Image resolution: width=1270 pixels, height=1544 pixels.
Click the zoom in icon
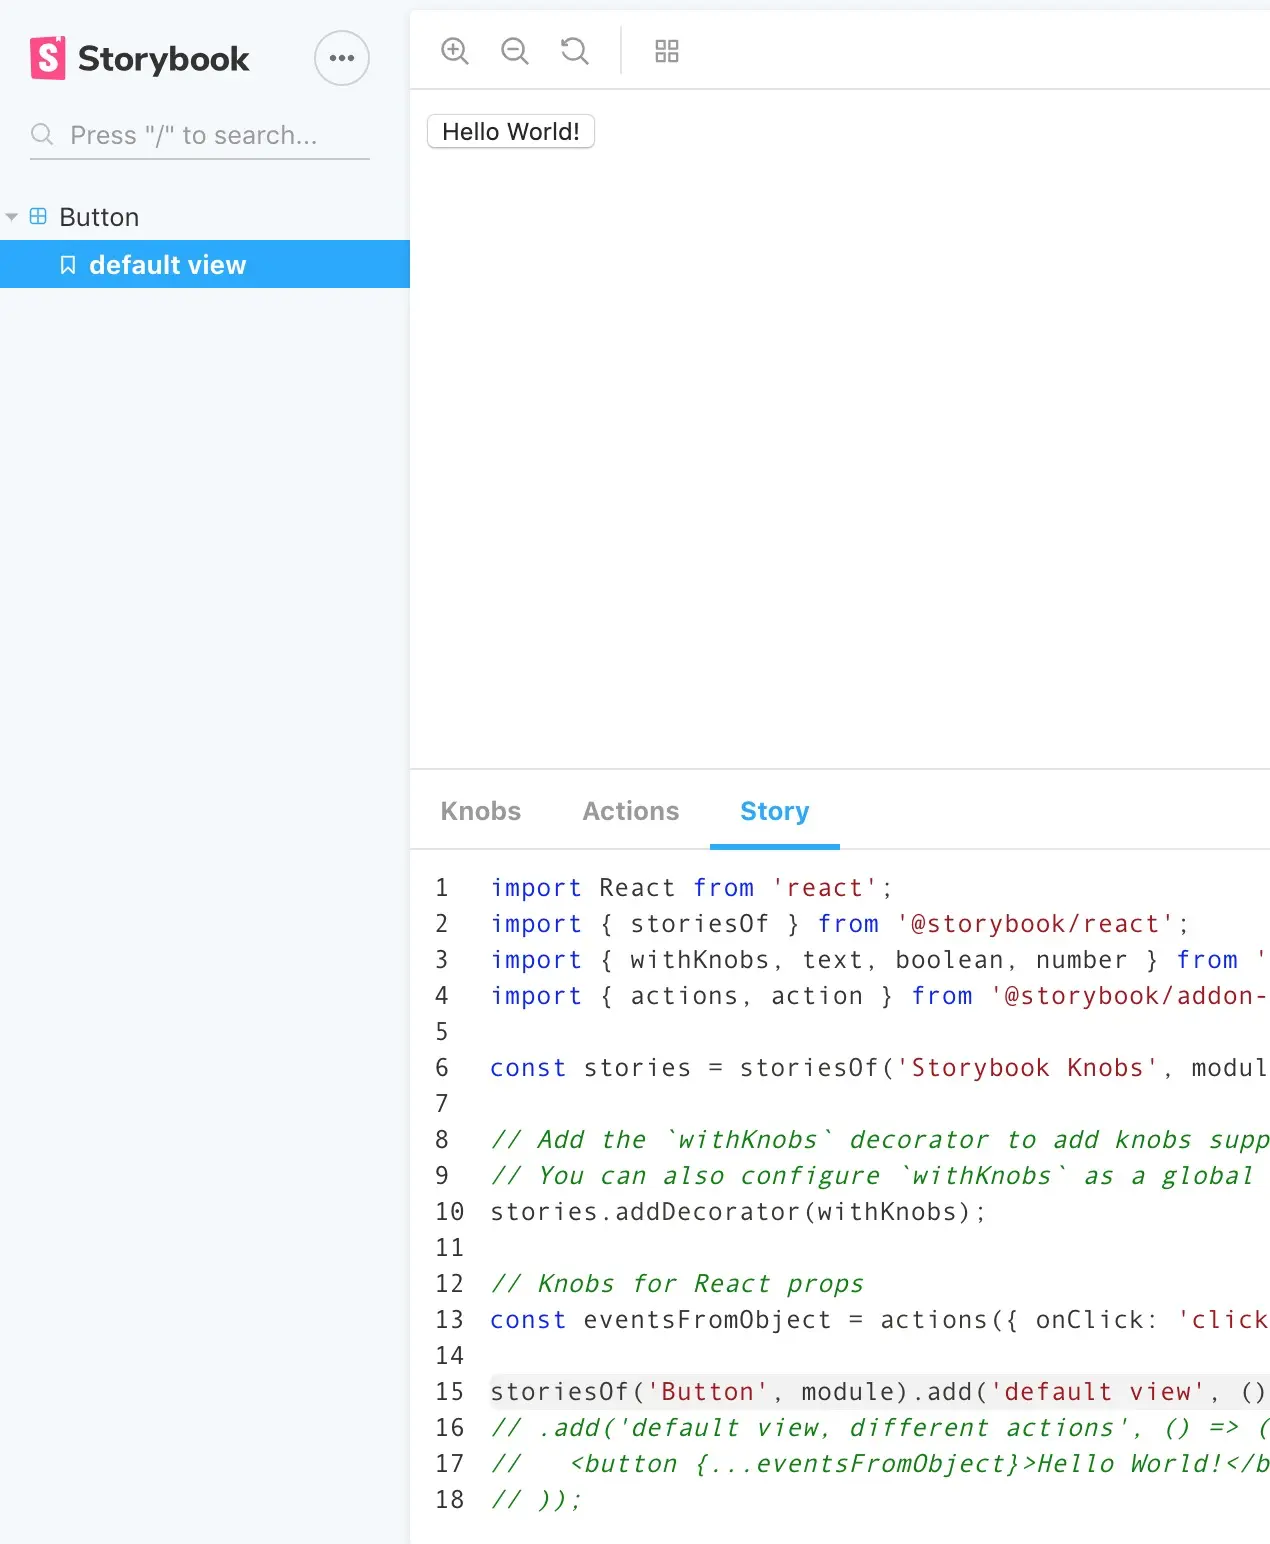[x=455, y=51]
